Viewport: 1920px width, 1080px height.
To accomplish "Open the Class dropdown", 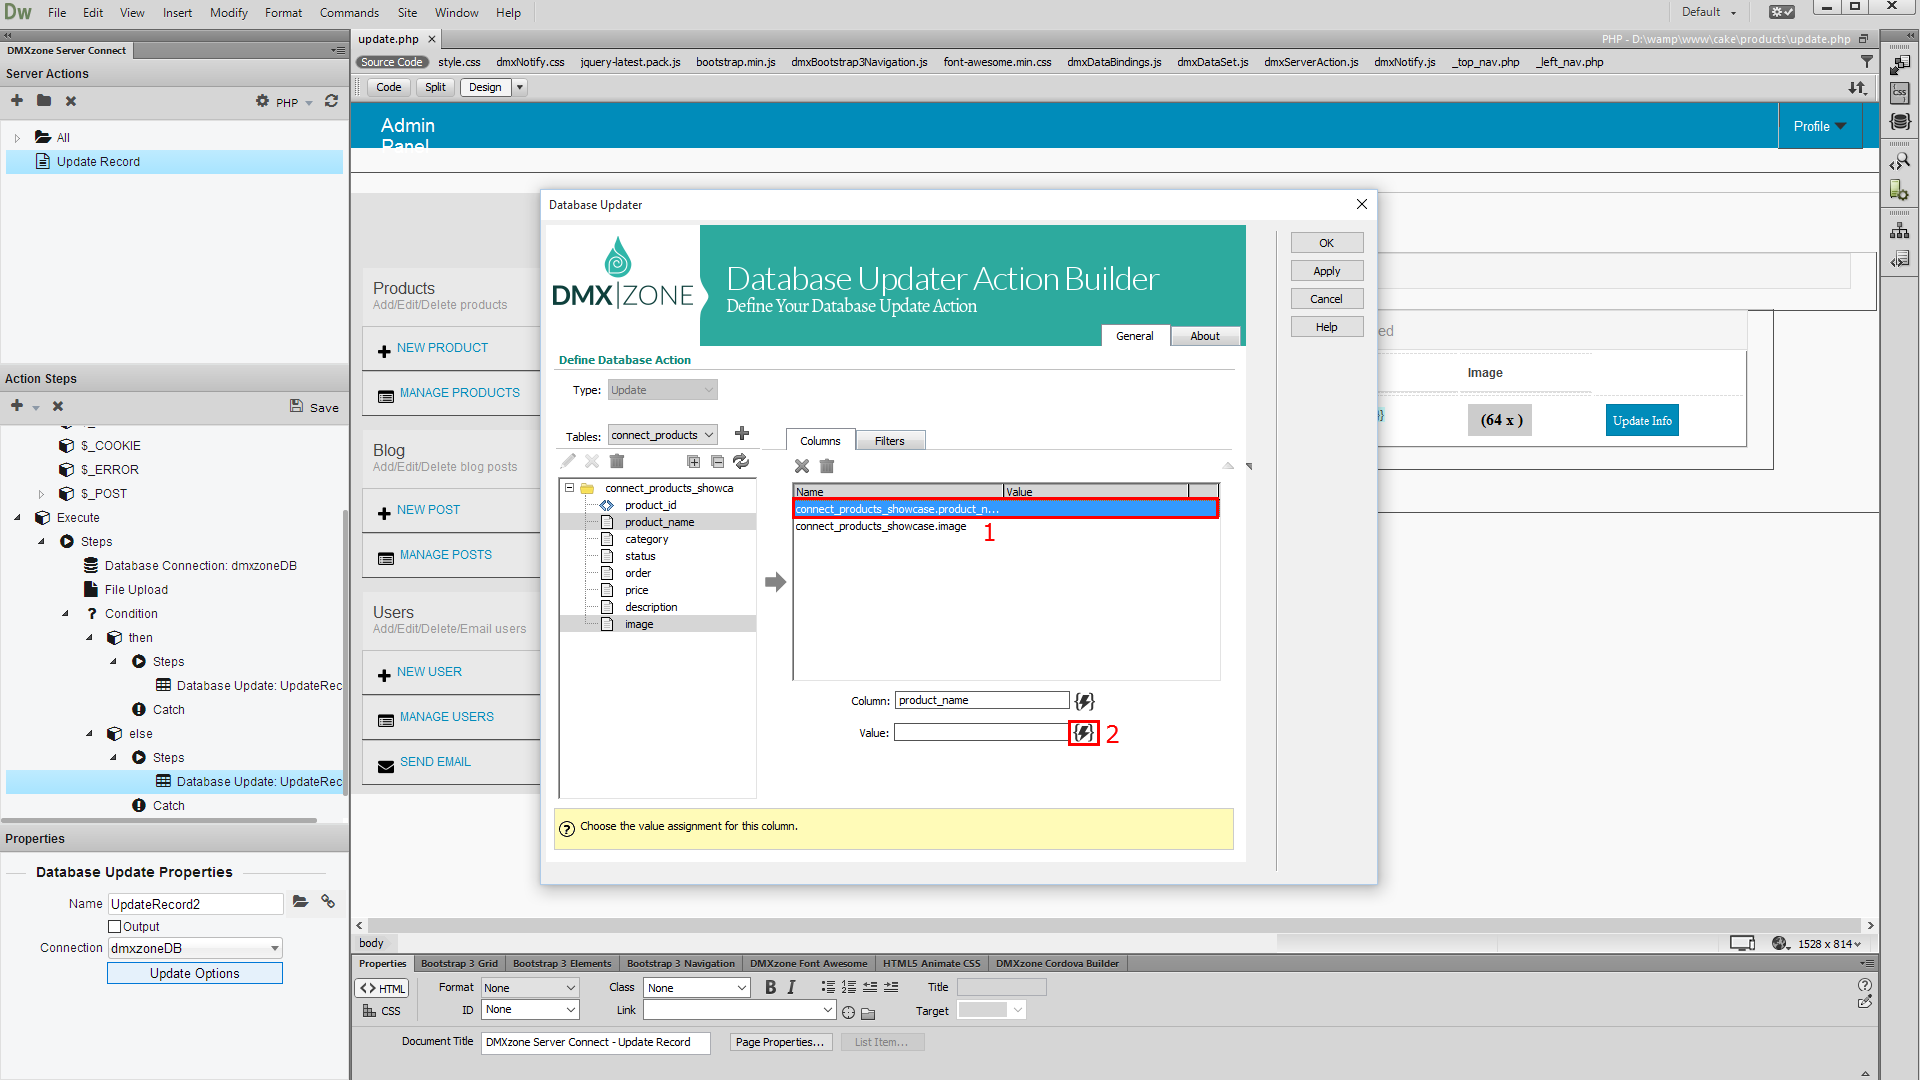I will pyautogui.click(x=697, y=988).
